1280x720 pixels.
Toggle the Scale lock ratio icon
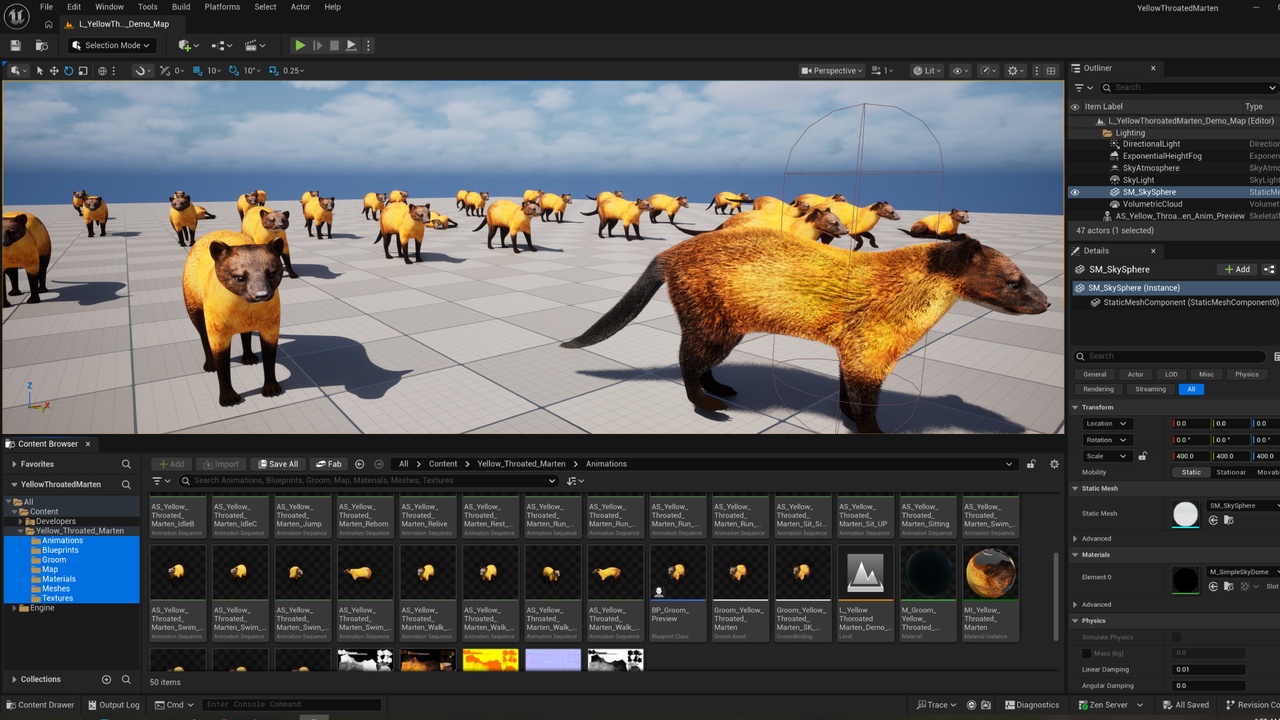pos(1143,456)
